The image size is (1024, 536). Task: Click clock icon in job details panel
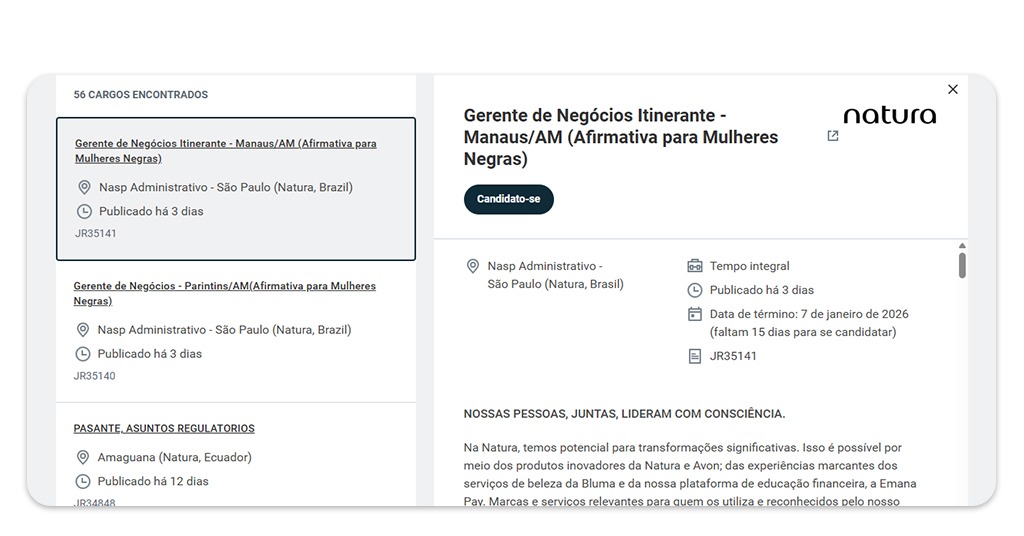(695, 290)
